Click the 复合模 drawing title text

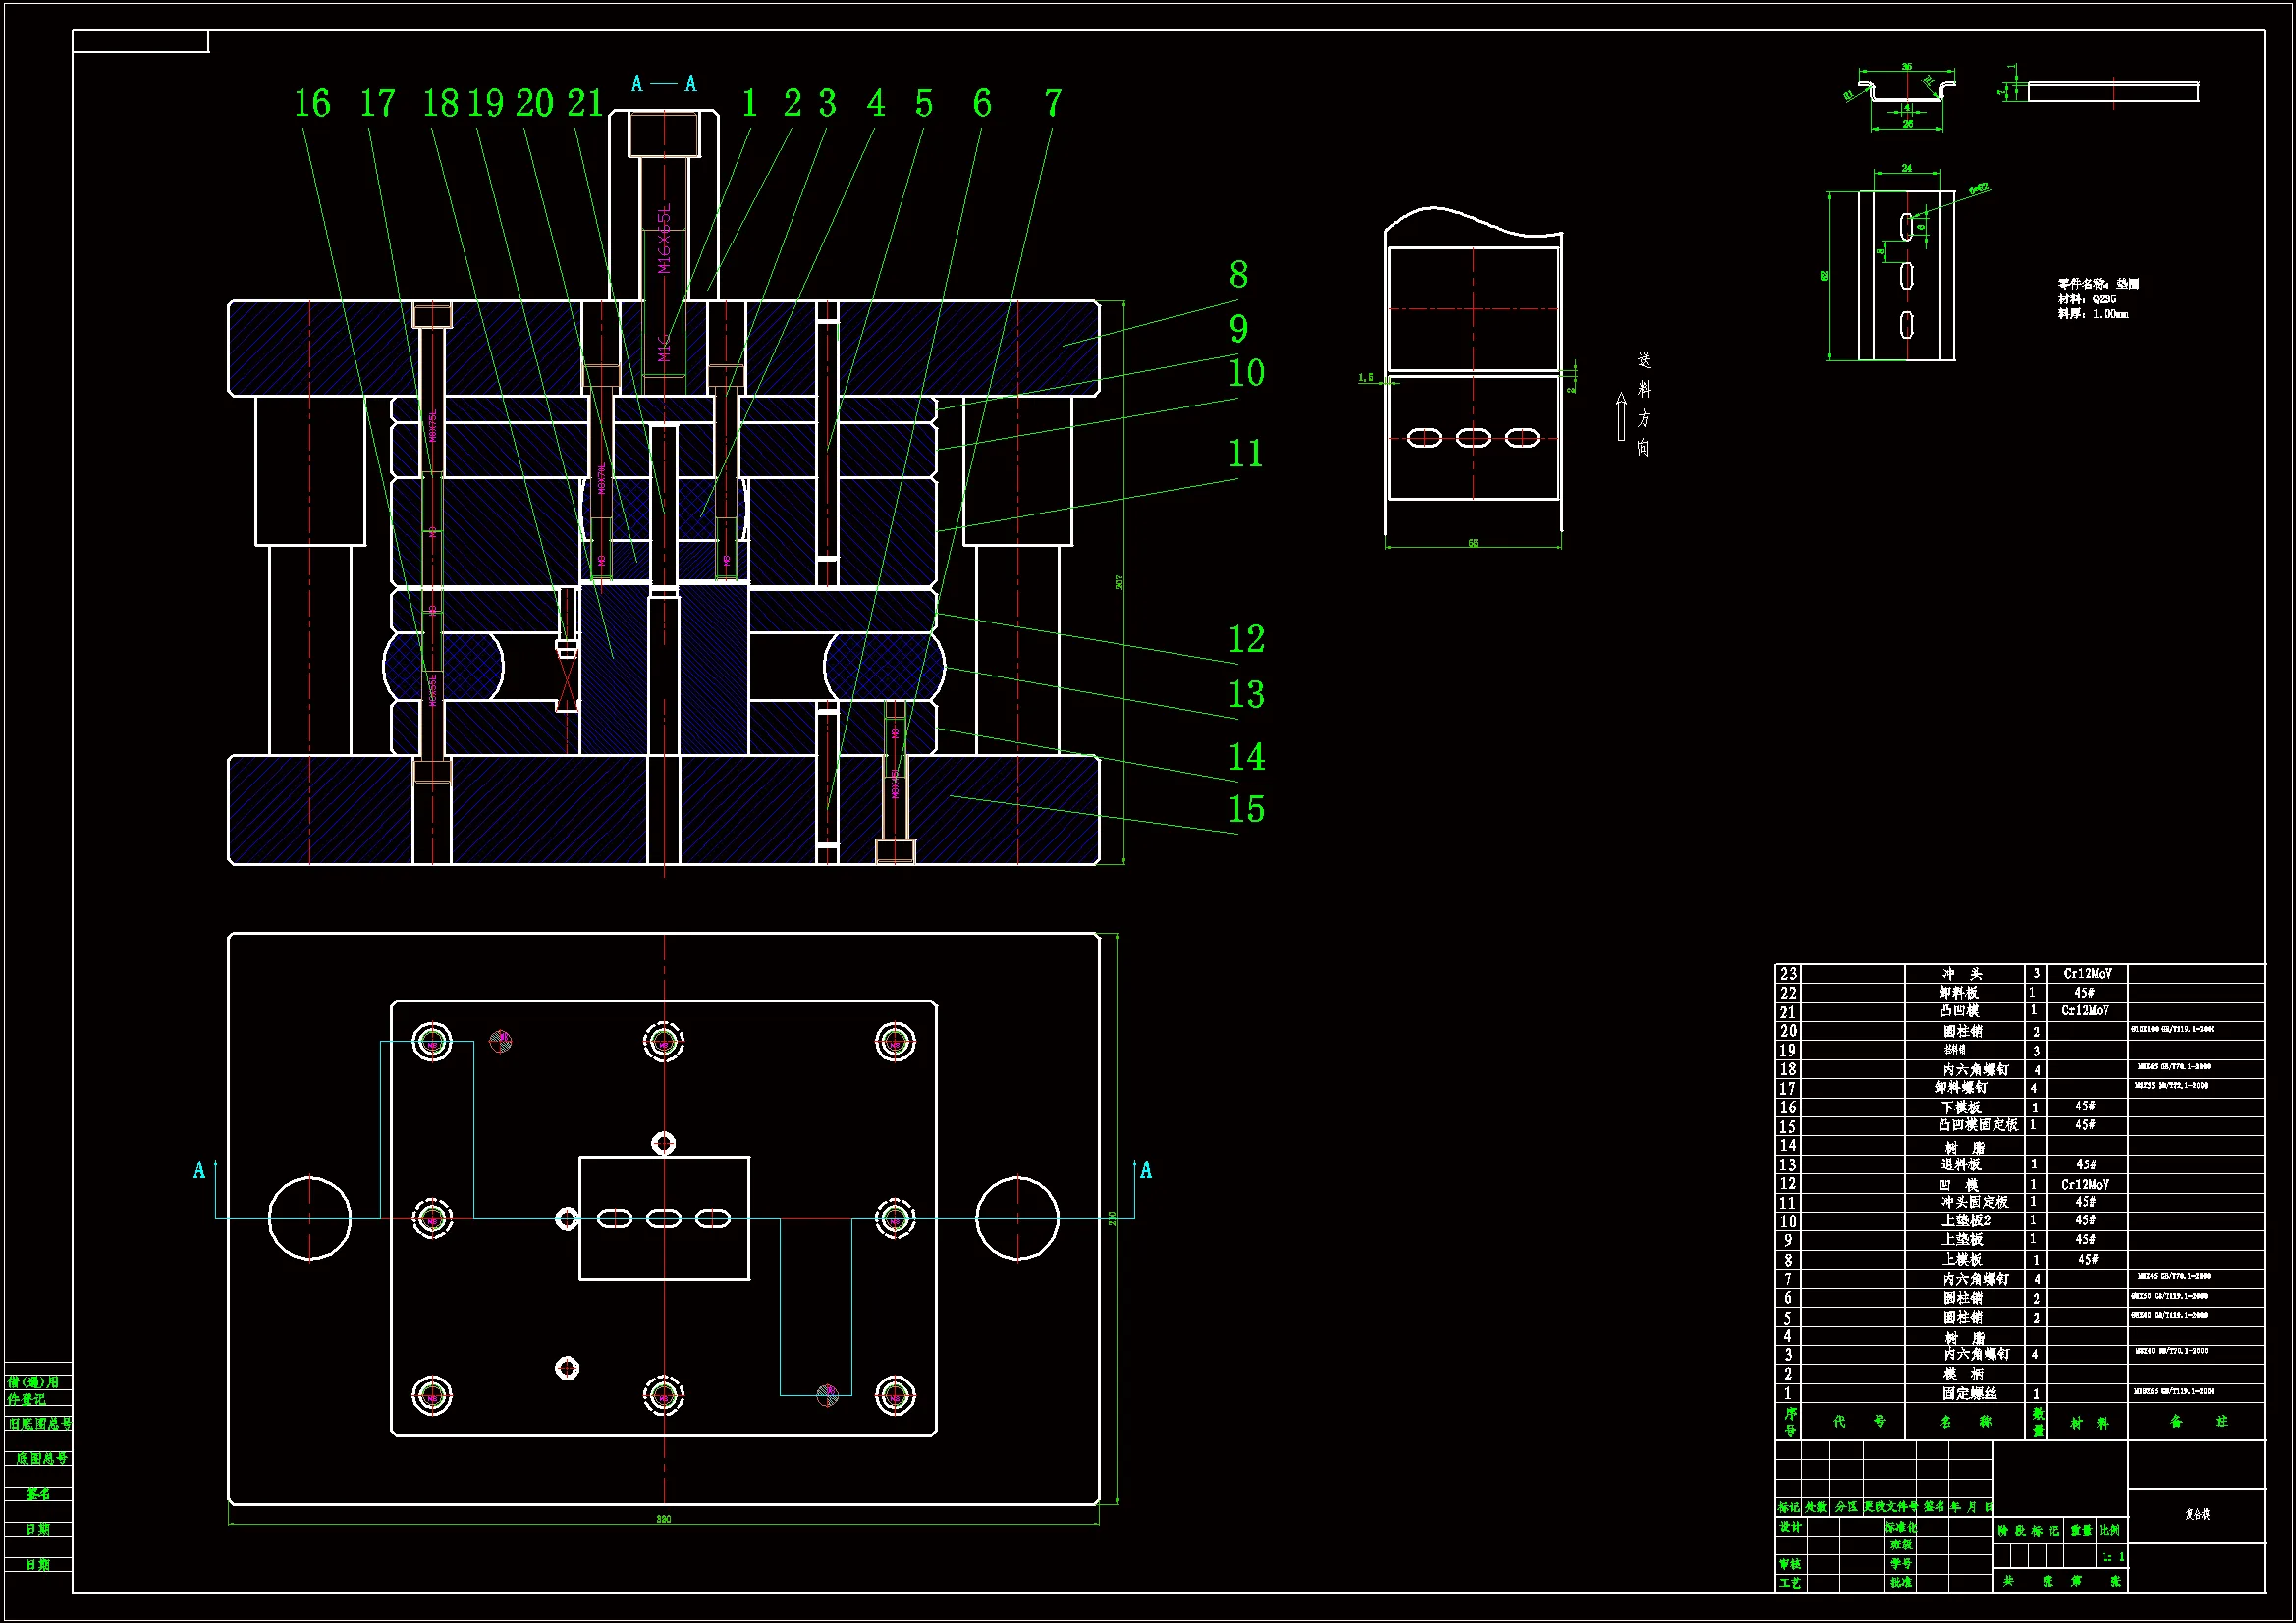click(x=2197, y=1514)
